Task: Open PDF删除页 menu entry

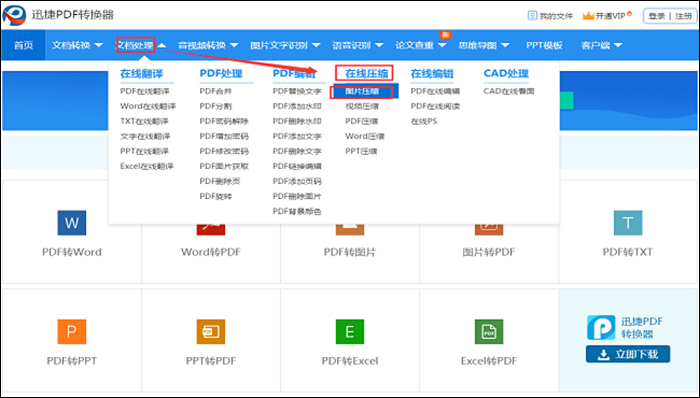Action: 220,181
